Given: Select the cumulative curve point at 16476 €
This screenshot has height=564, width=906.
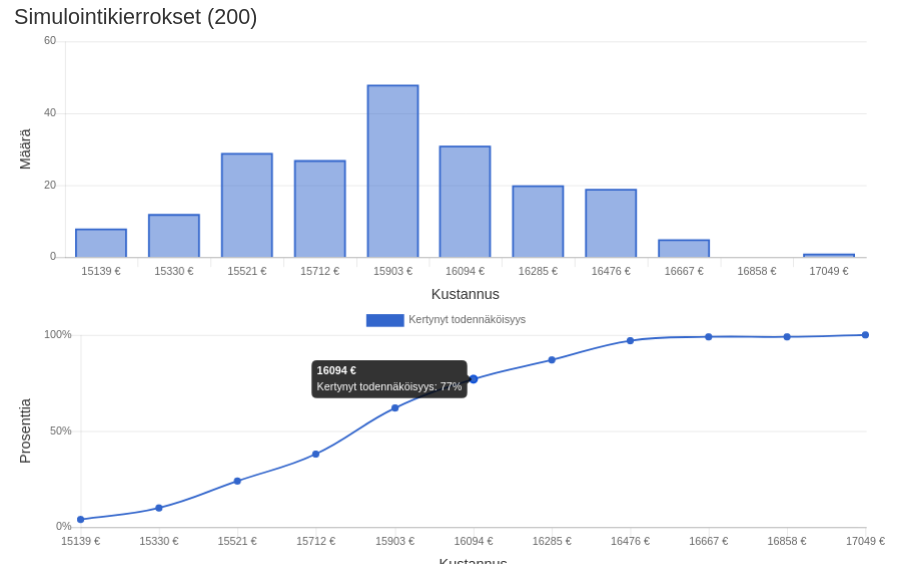Looking at the screenshot, I should pyautogui.click(x=630, y=341).
